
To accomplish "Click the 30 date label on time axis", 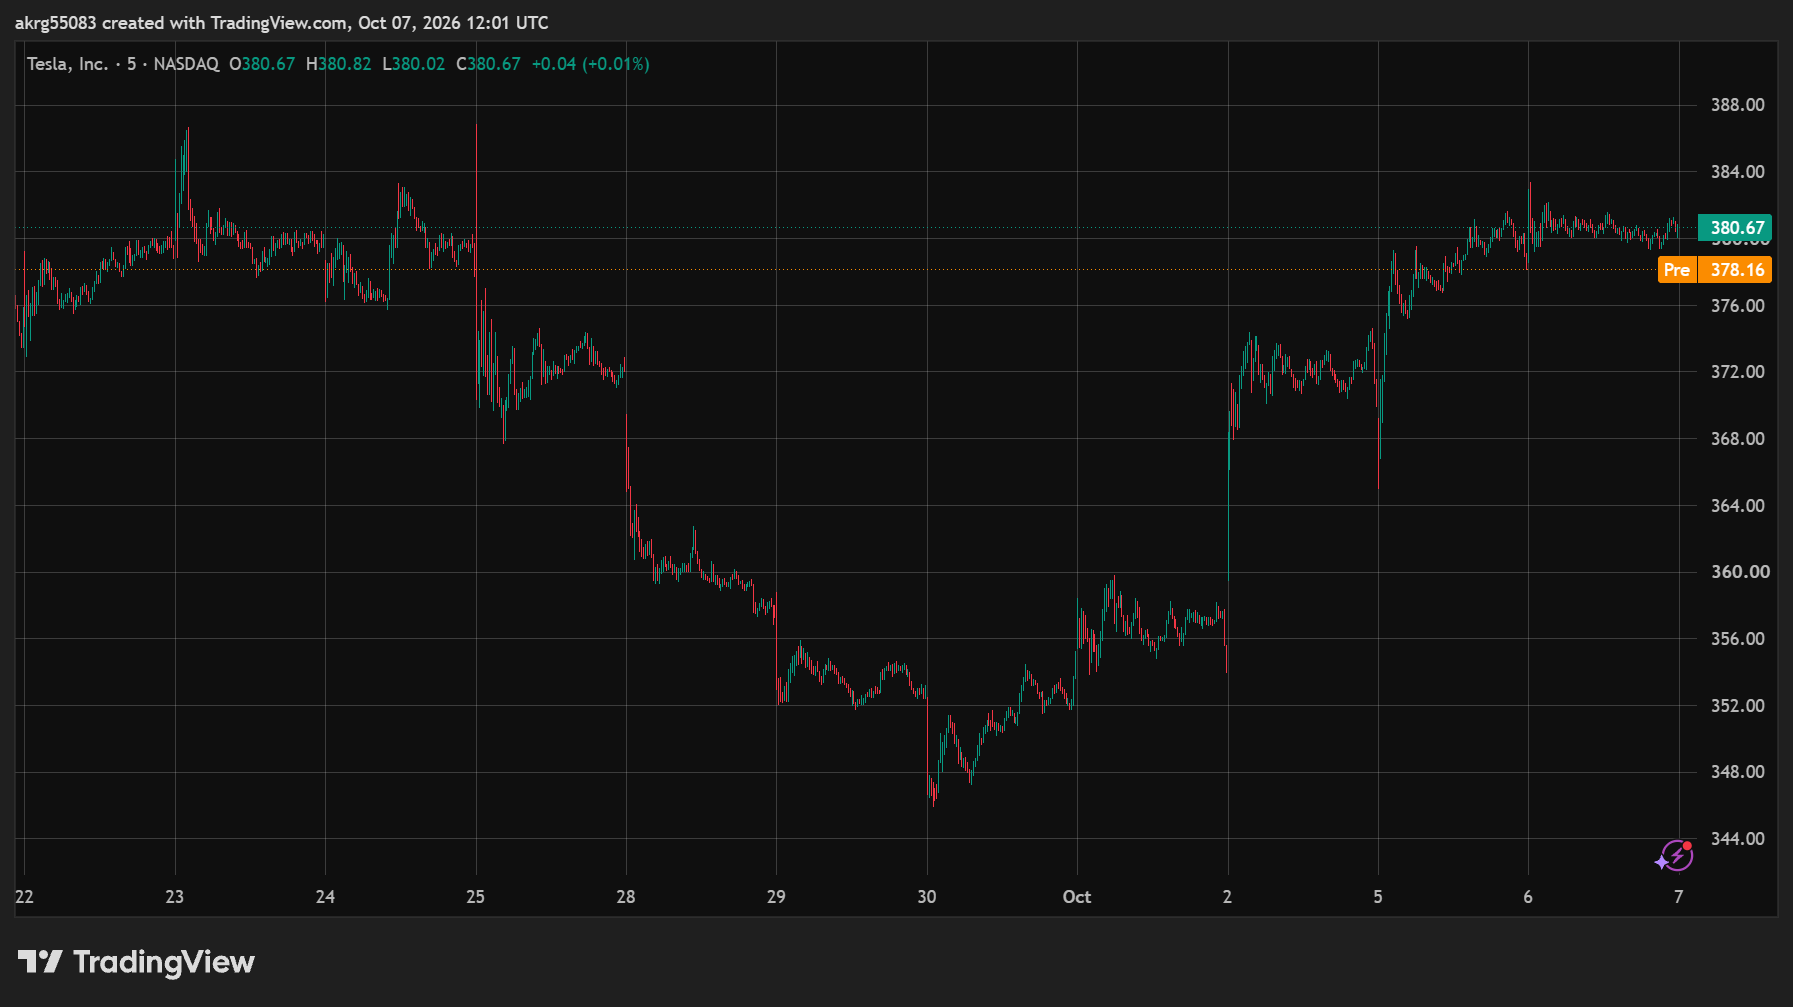I will click(x=927, y=897).
